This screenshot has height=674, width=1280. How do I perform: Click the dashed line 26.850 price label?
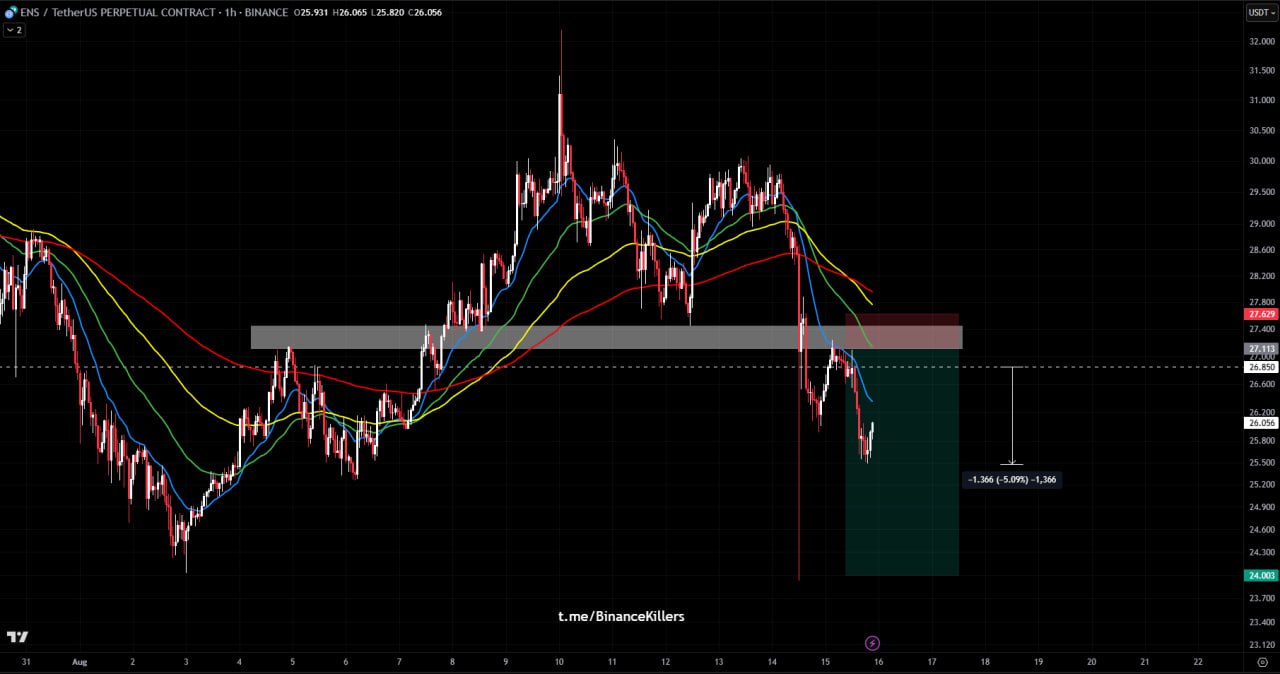pyautogui.click(x=1260, y=367)
